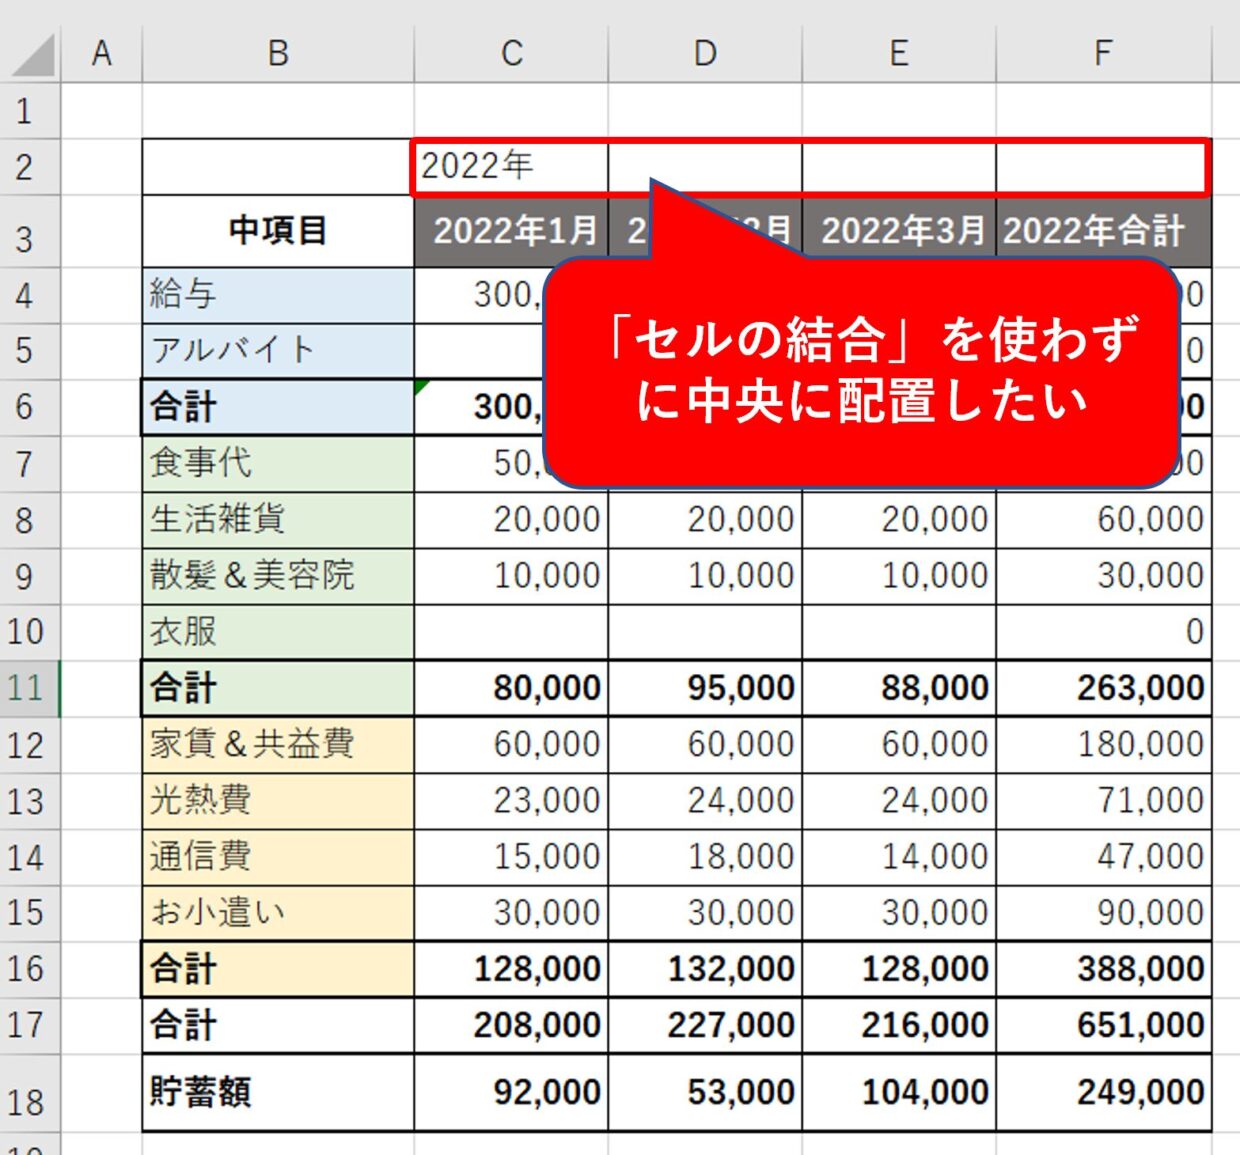Select the 家賃＆共益費 cell
Screen dimensions: 1240x1155
[278, 744]
